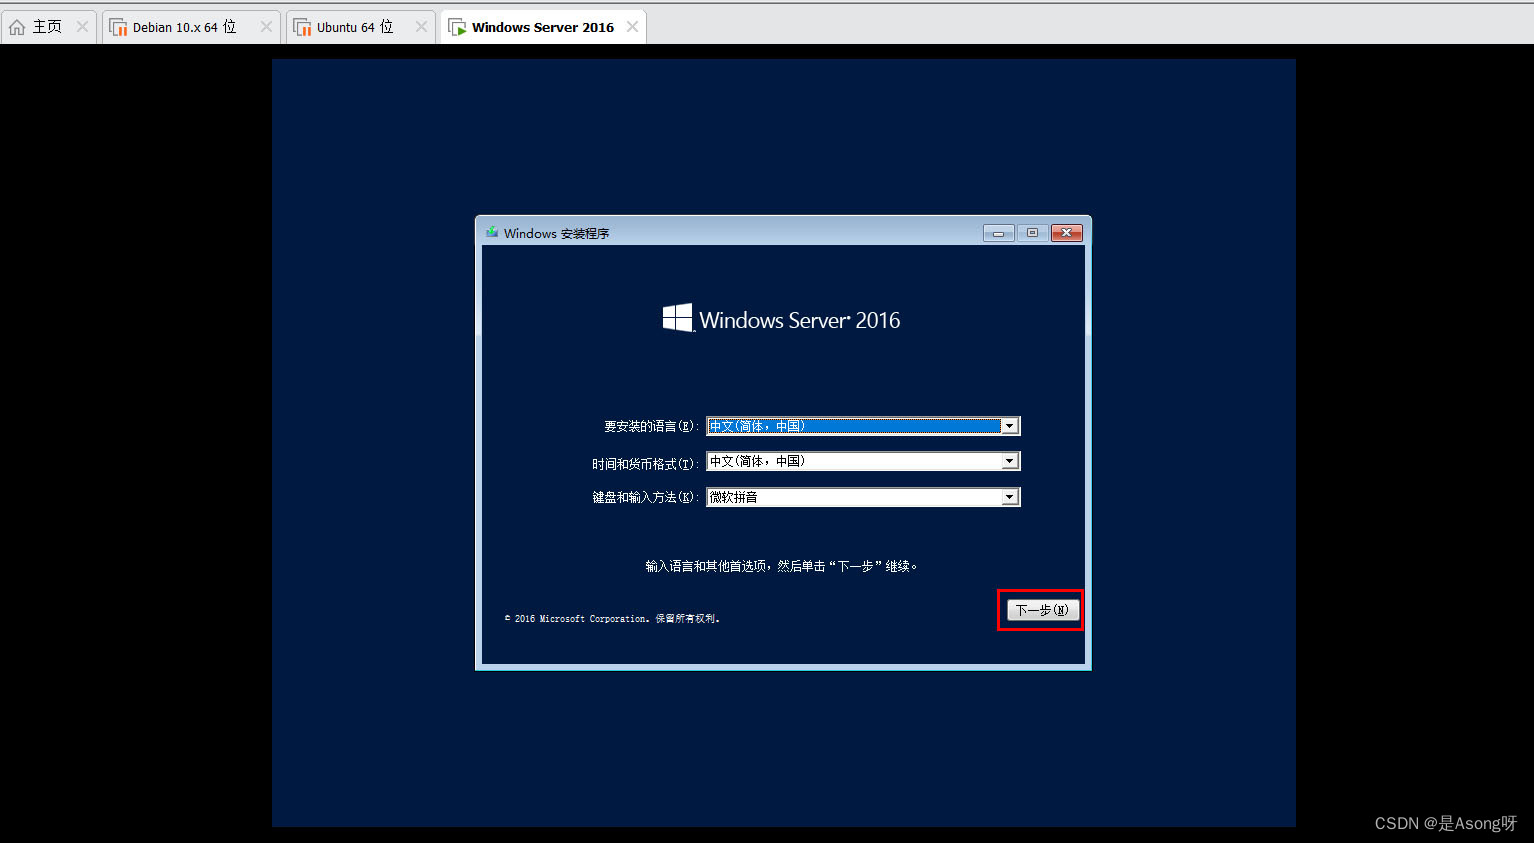This screenshot has height=843, width=1534.
Task: Open the 时间和货币格式 dropdown
Action: coord(1010,460)
